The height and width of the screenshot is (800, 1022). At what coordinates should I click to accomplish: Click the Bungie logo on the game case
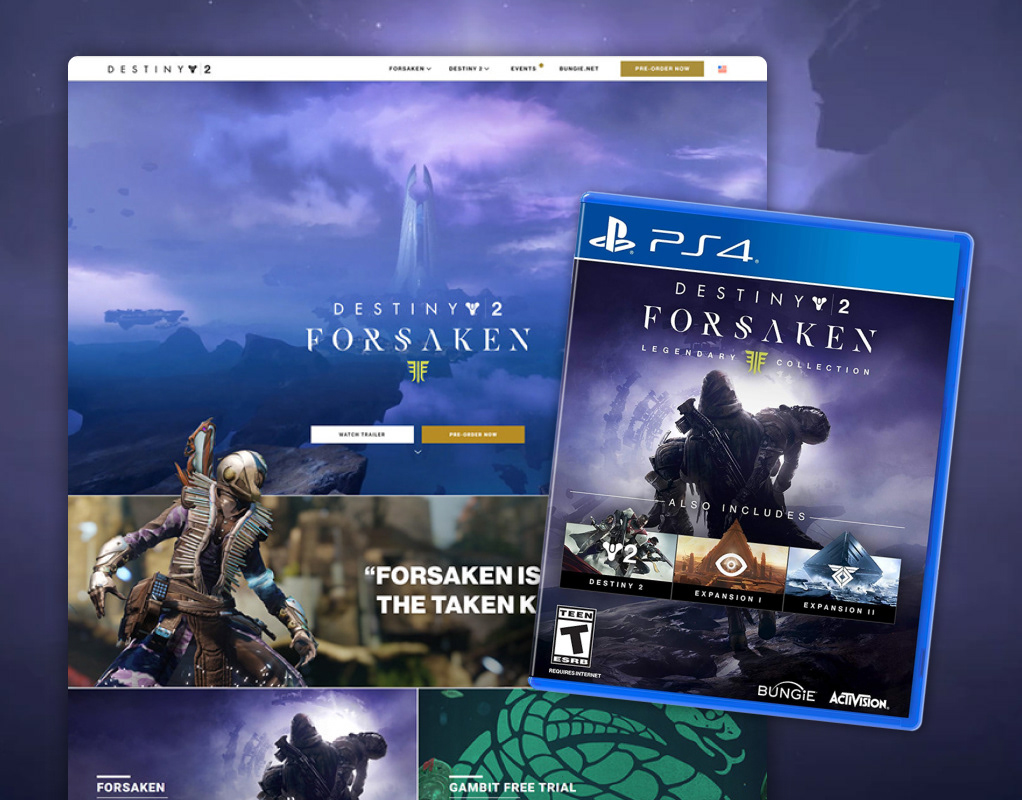pos(786,693)
